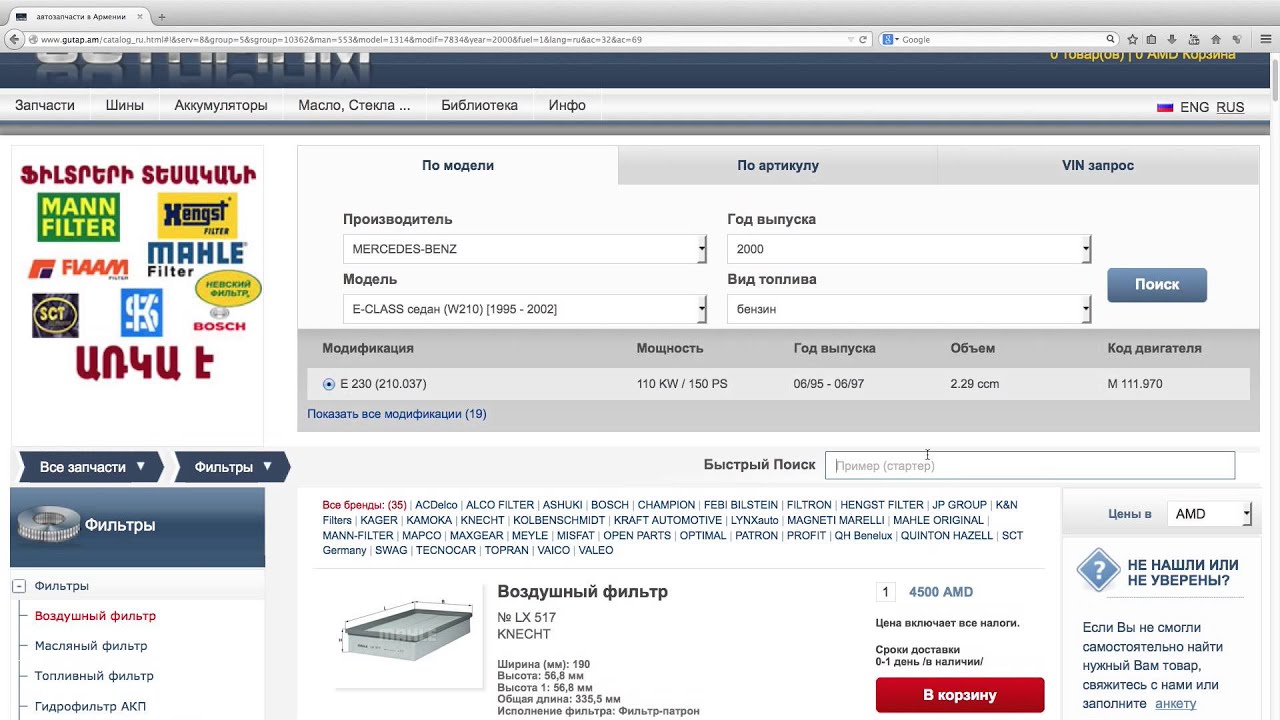
Task: Add the product with В корзину button
Action: pyautogui.click(x=960, y=695)
